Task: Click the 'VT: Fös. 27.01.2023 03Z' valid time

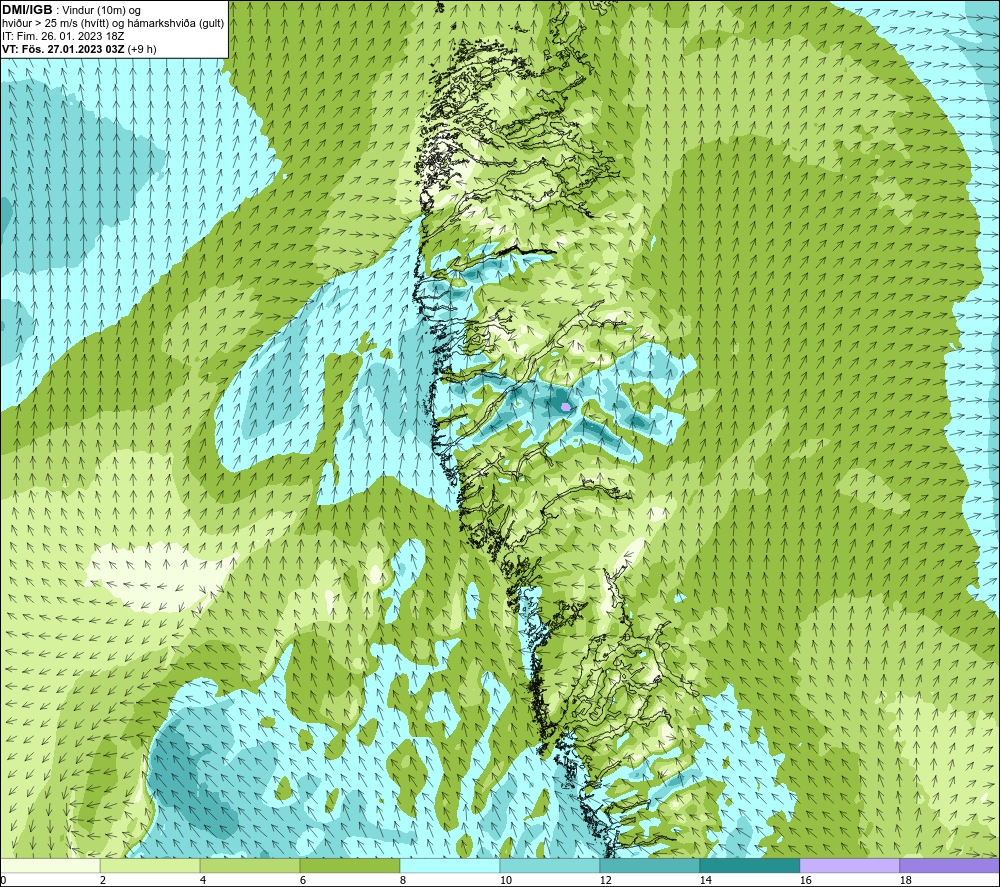Action: [63, 49]
